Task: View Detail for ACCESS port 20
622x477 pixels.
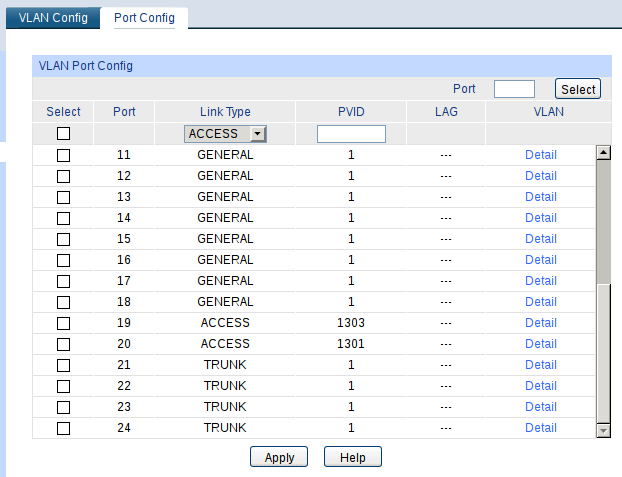Action: [541, 344]
